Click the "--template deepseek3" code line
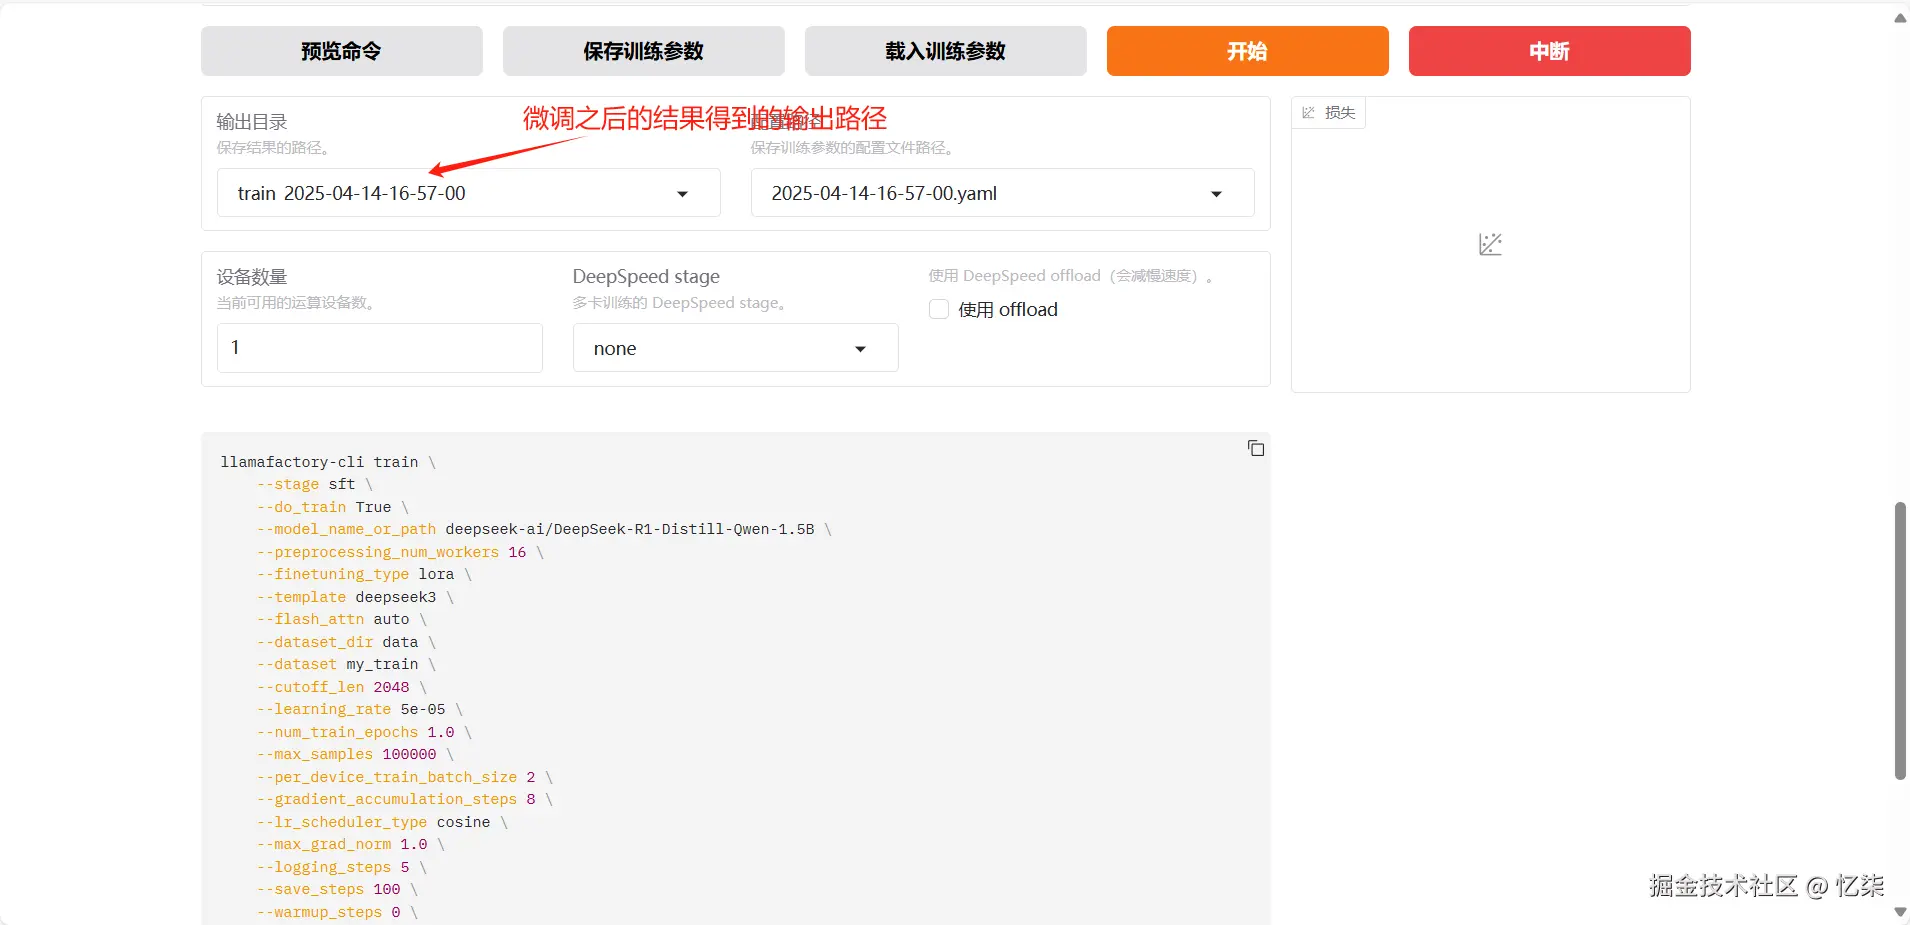 click(355, 597)
